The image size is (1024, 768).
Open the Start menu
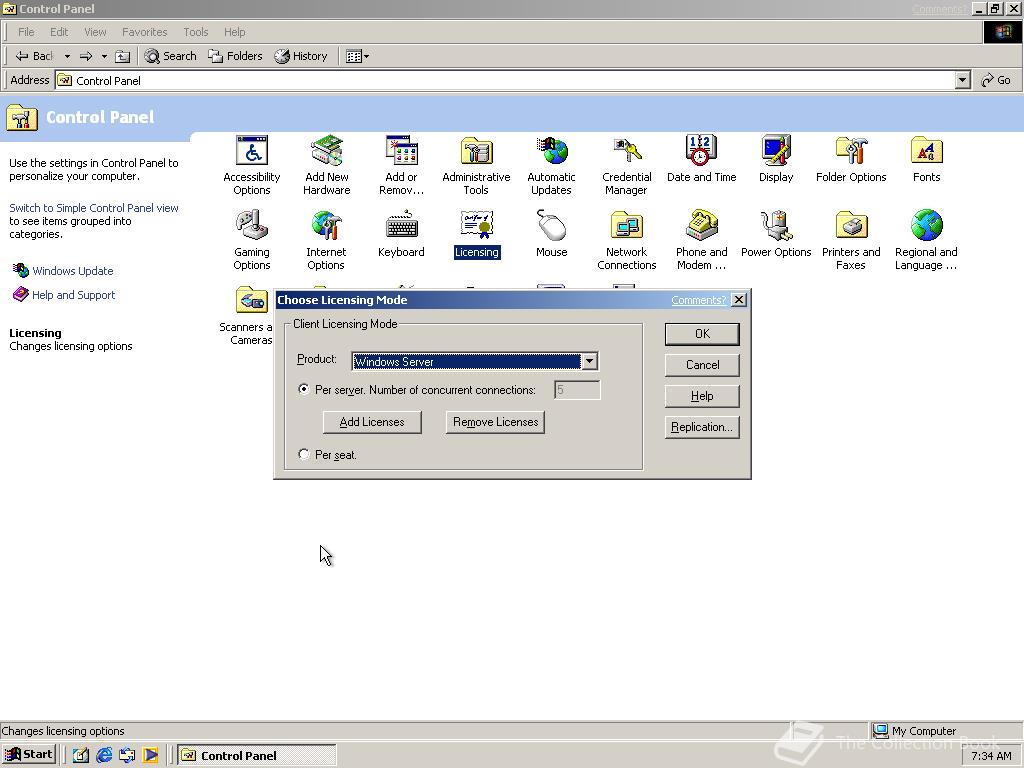(28, 754)
